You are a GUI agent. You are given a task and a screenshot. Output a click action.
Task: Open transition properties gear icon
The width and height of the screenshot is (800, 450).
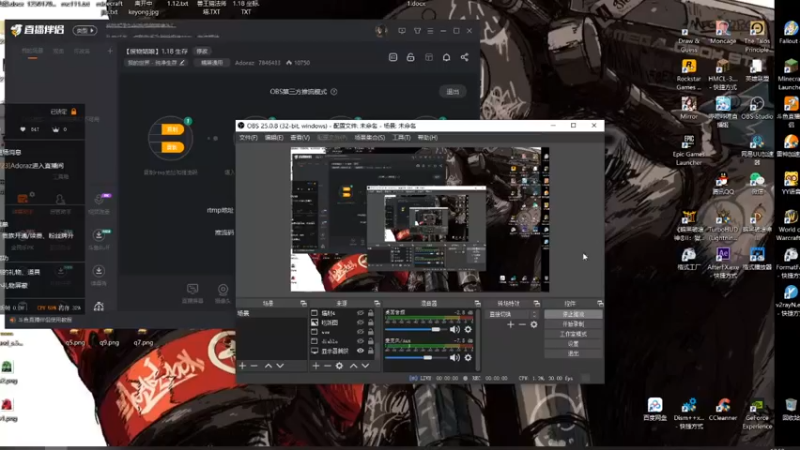click(x=534, y=324)
